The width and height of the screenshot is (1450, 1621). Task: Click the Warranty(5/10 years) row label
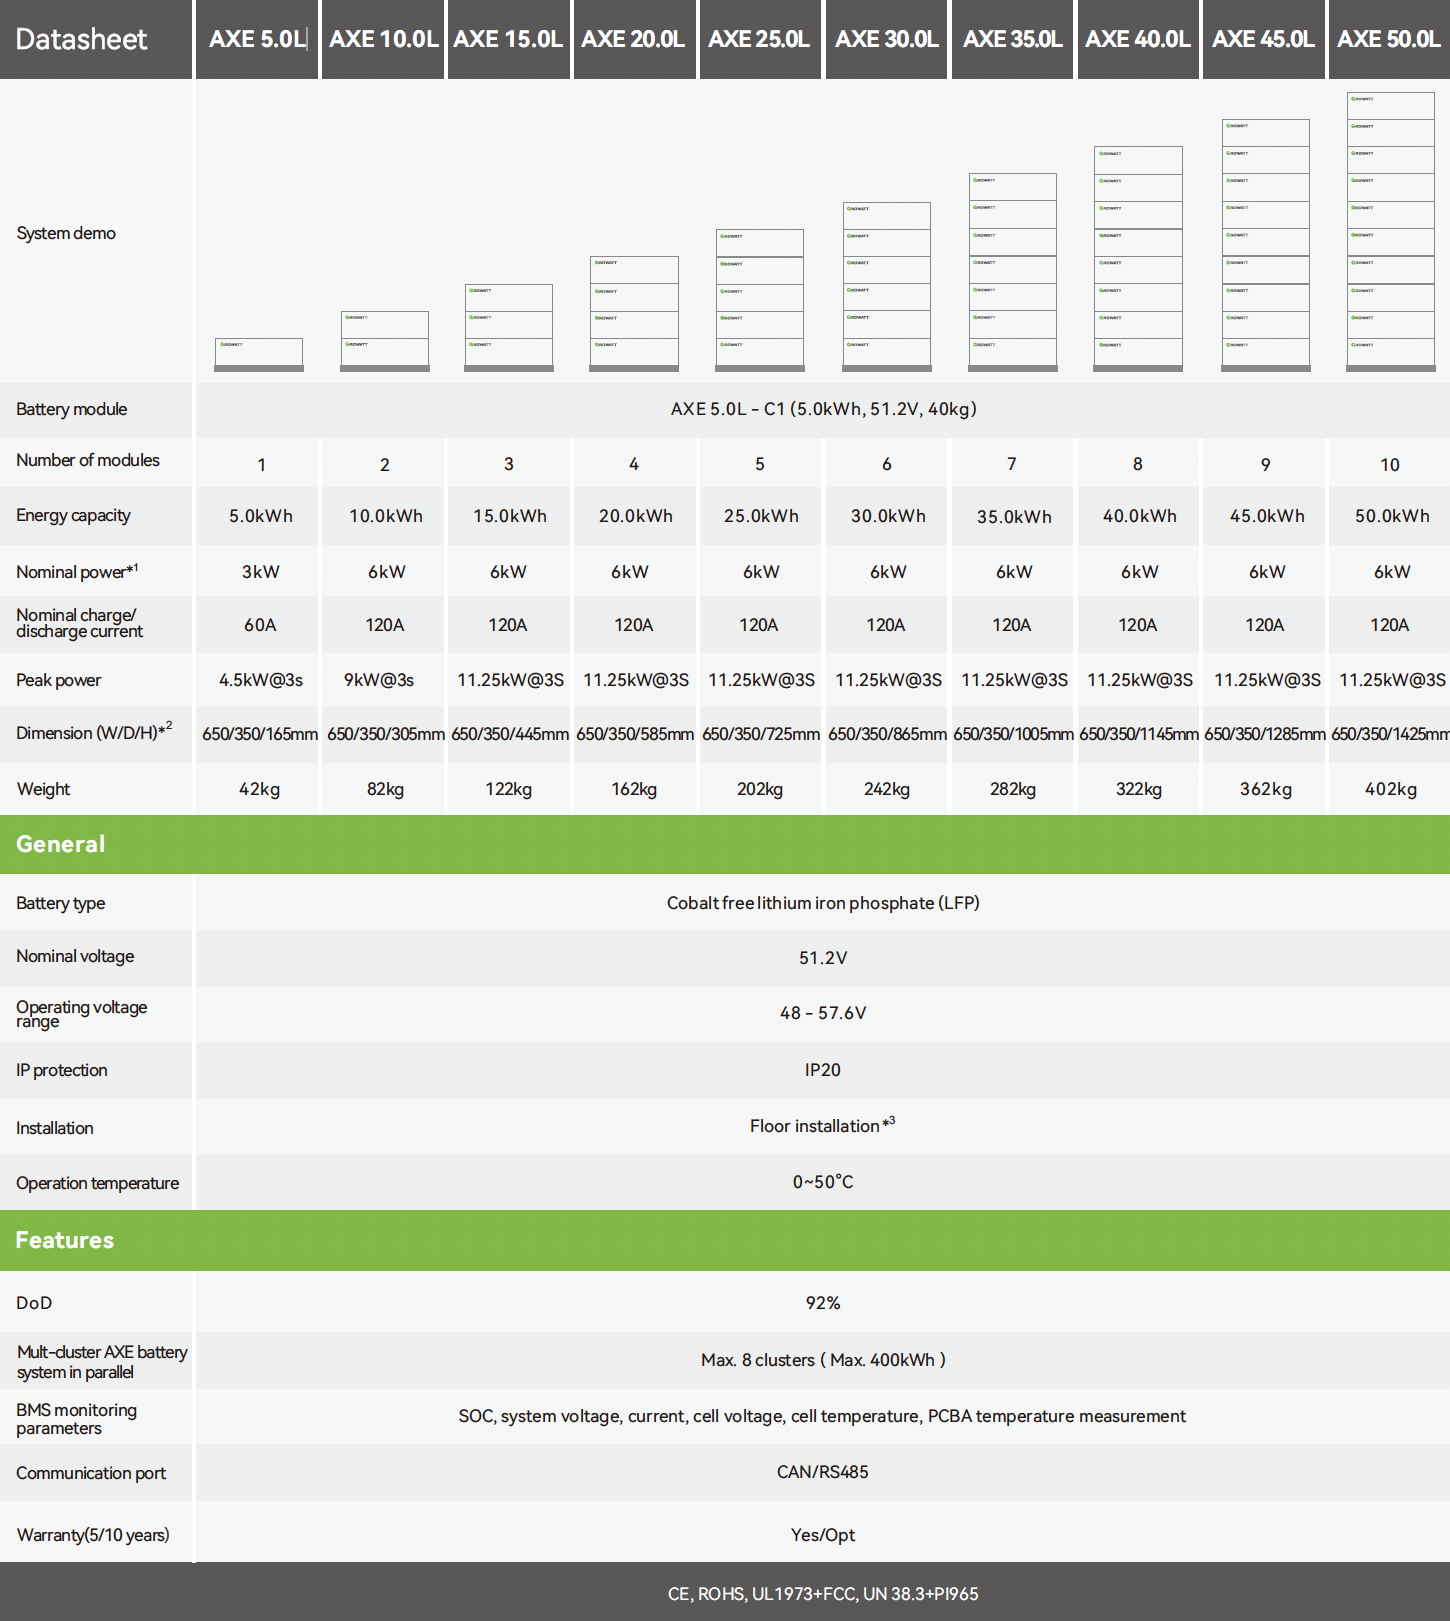93,1535
